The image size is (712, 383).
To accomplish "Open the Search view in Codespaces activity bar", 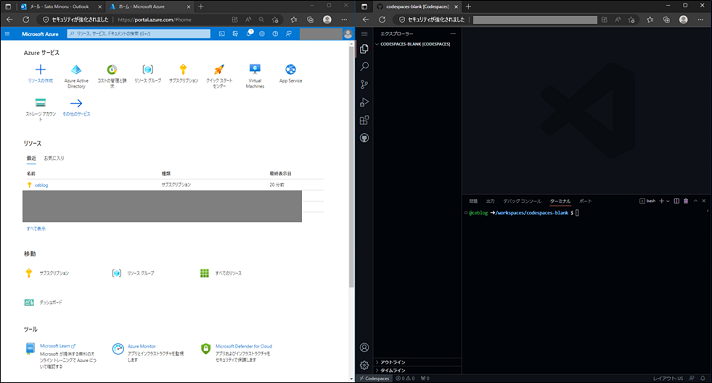I will 364,67.
